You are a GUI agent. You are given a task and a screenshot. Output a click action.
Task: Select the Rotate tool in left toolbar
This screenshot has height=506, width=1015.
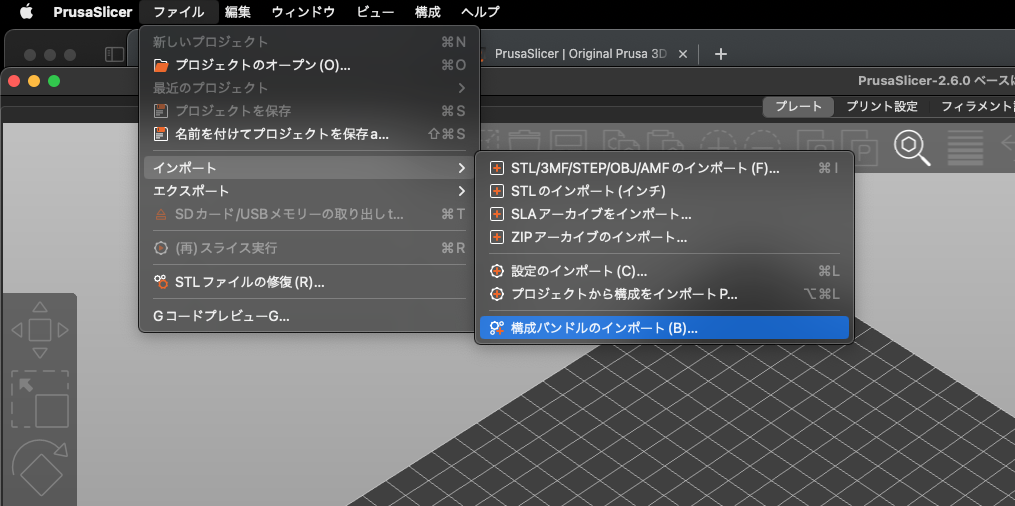(x=39, y=470)
